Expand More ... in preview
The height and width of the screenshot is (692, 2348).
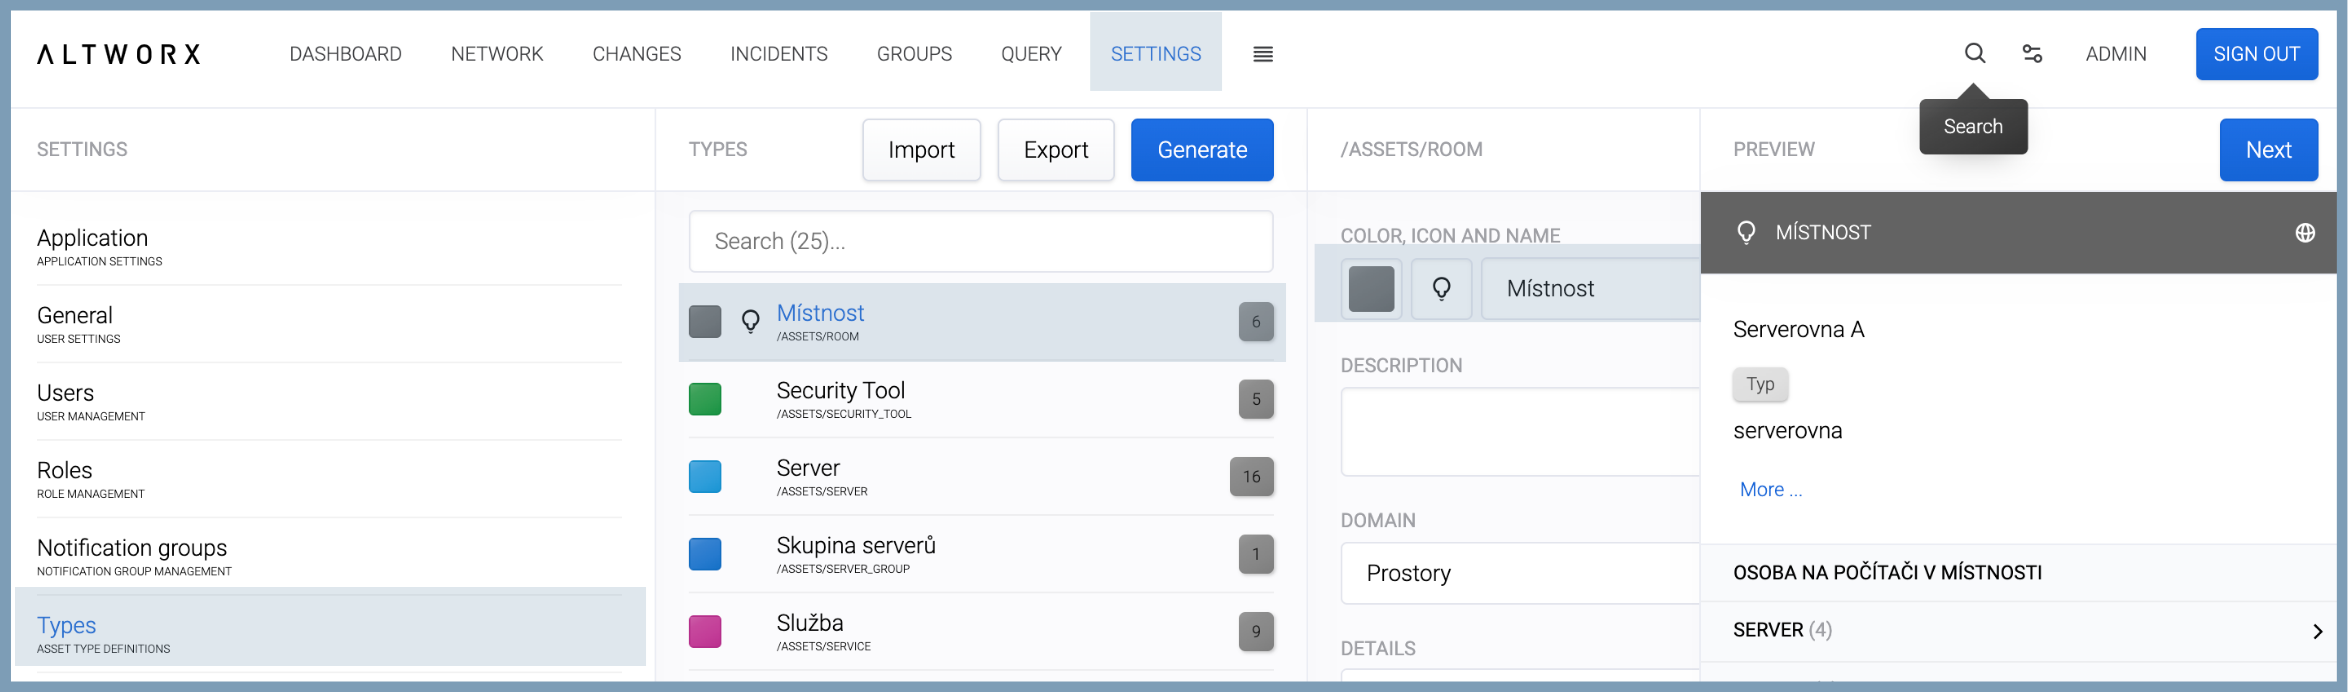click(1770, 490)
